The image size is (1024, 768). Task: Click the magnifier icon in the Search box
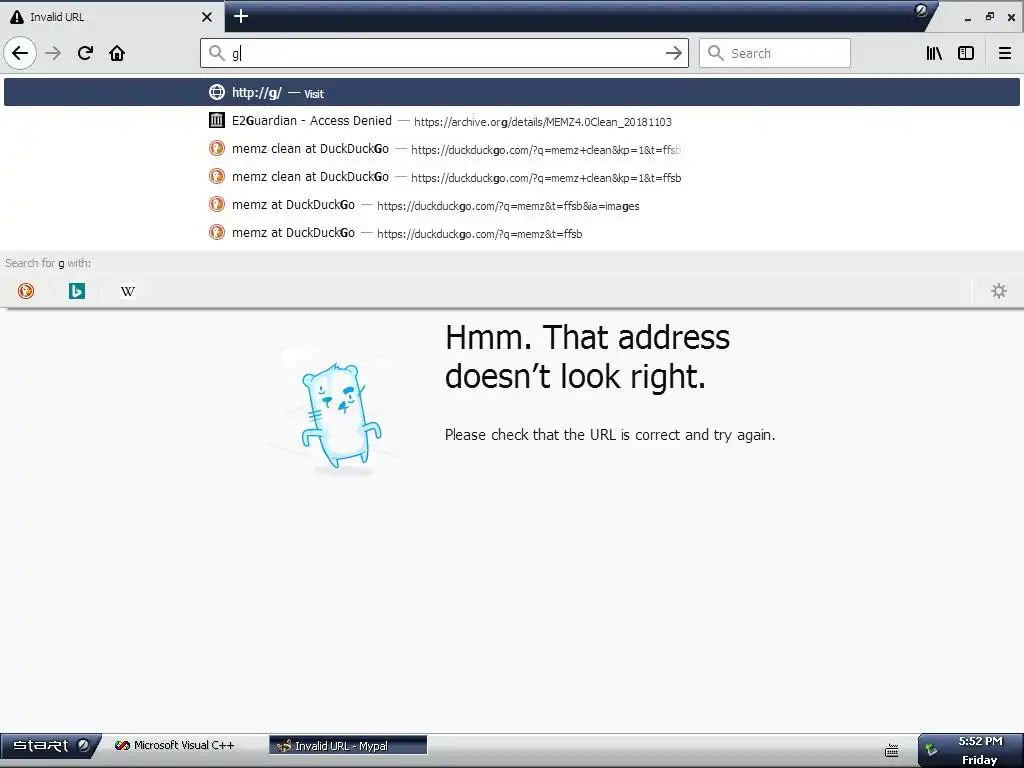point(716,53)
